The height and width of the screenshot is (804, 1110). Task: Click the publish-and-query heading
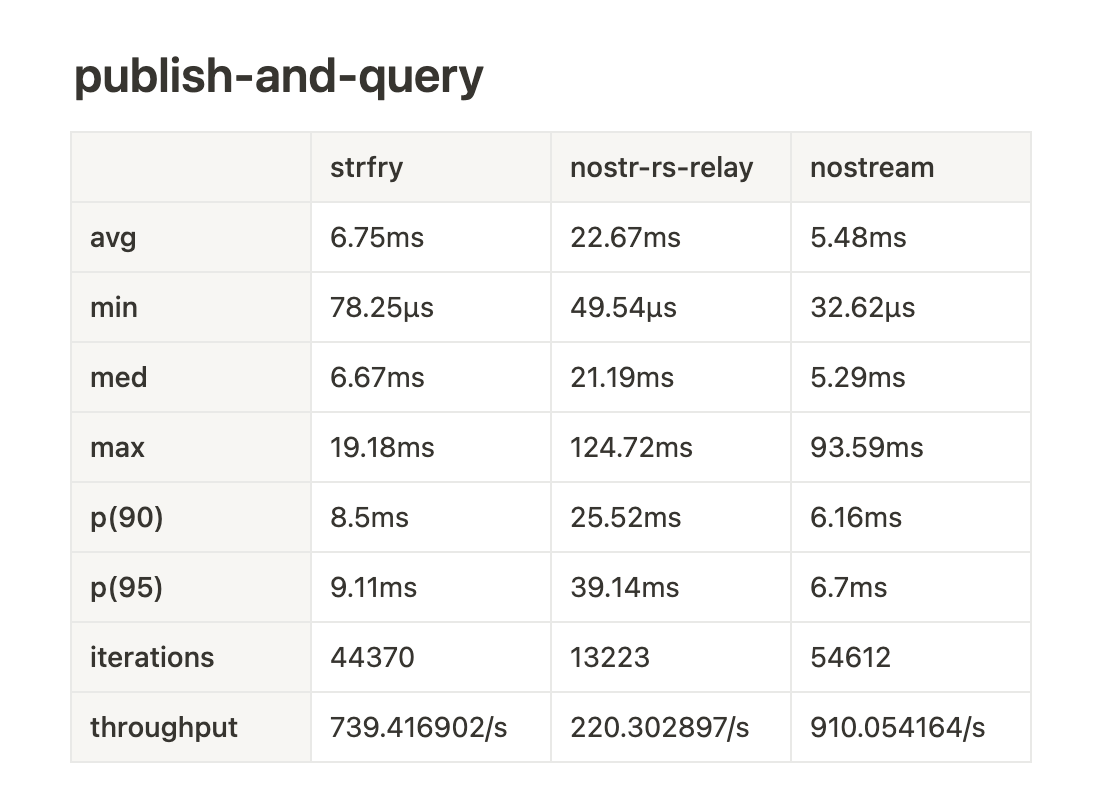click(x=278, y=76)
